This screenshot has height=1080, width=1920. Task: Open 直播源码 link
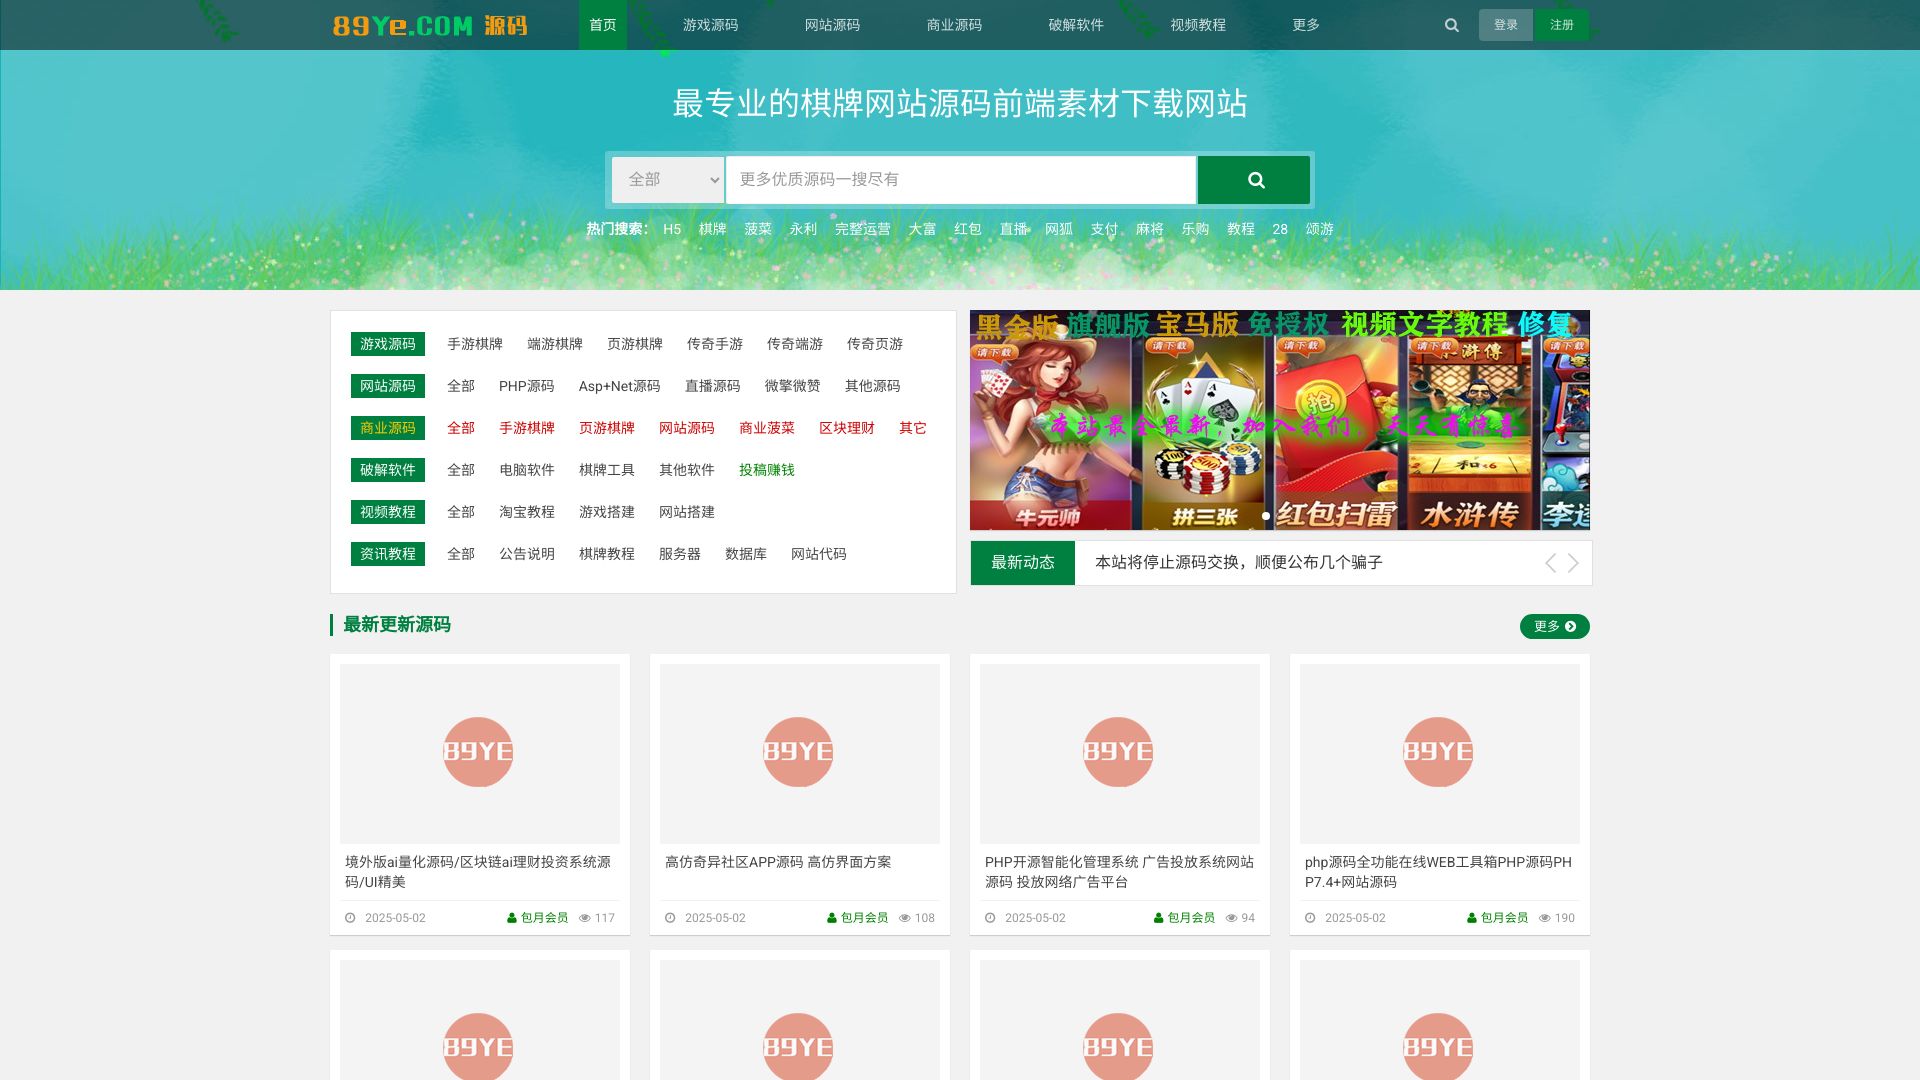(x=713, y=386)
